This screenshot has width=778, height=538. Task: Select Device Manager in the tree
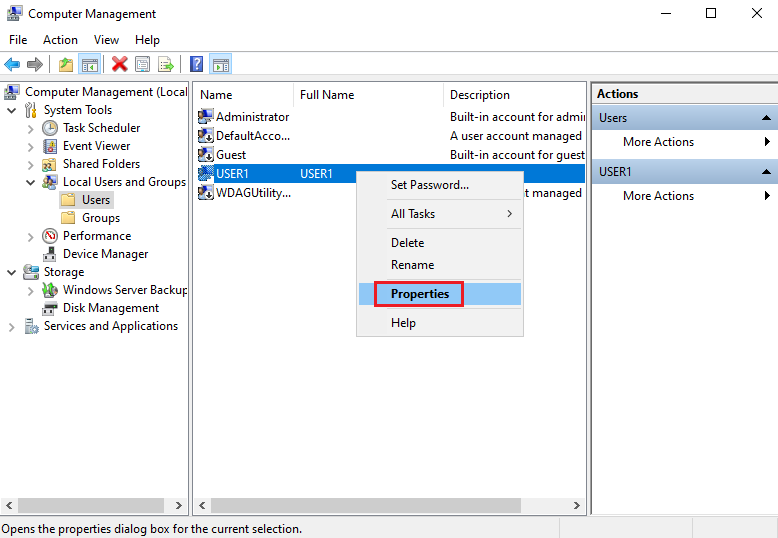[105, 254]
